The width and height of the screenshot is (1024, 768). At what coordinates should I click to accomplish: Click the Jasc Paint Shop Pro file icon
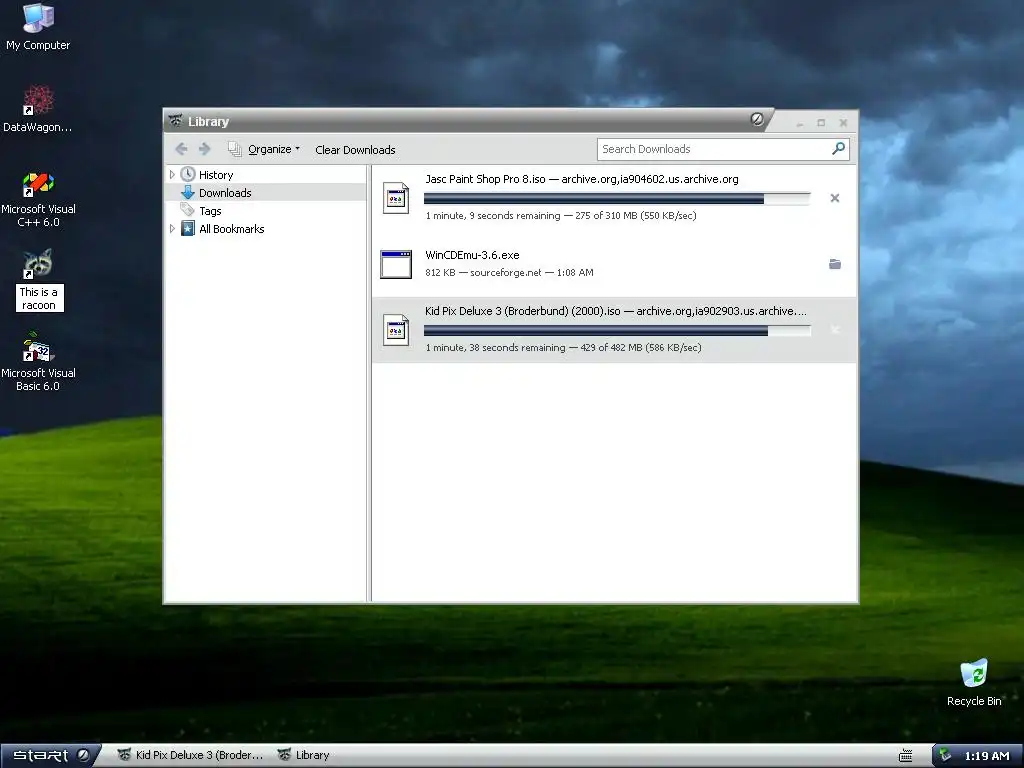tap(396, 198)
